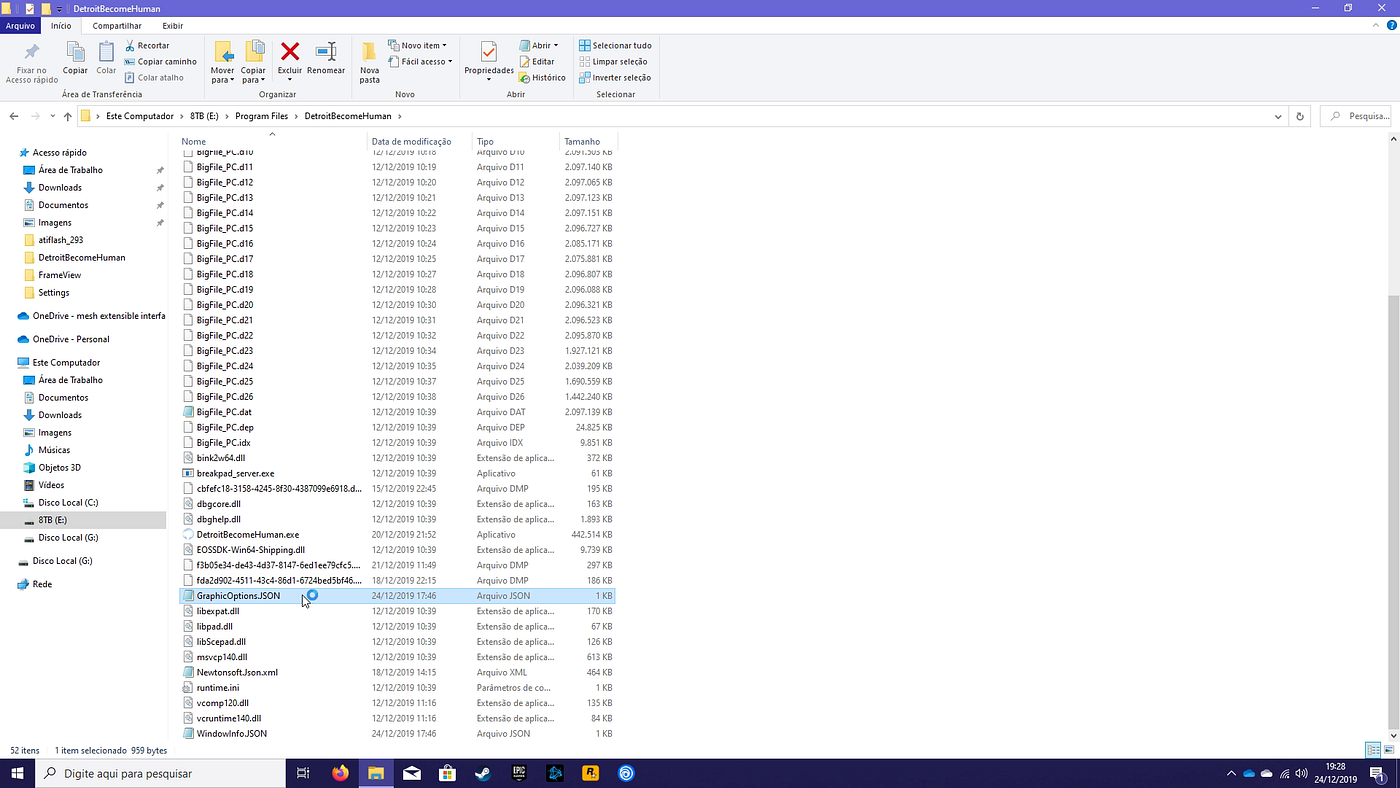Click Colar atalho in the ribbon
Viewport: 1400px width, 788px height.
[x=154, y=77]
